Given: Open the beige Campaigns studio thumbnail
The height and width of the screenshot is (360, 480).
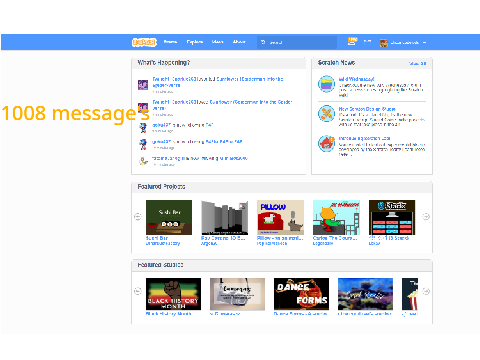Looking at the screenshot, I should point(237,294).
